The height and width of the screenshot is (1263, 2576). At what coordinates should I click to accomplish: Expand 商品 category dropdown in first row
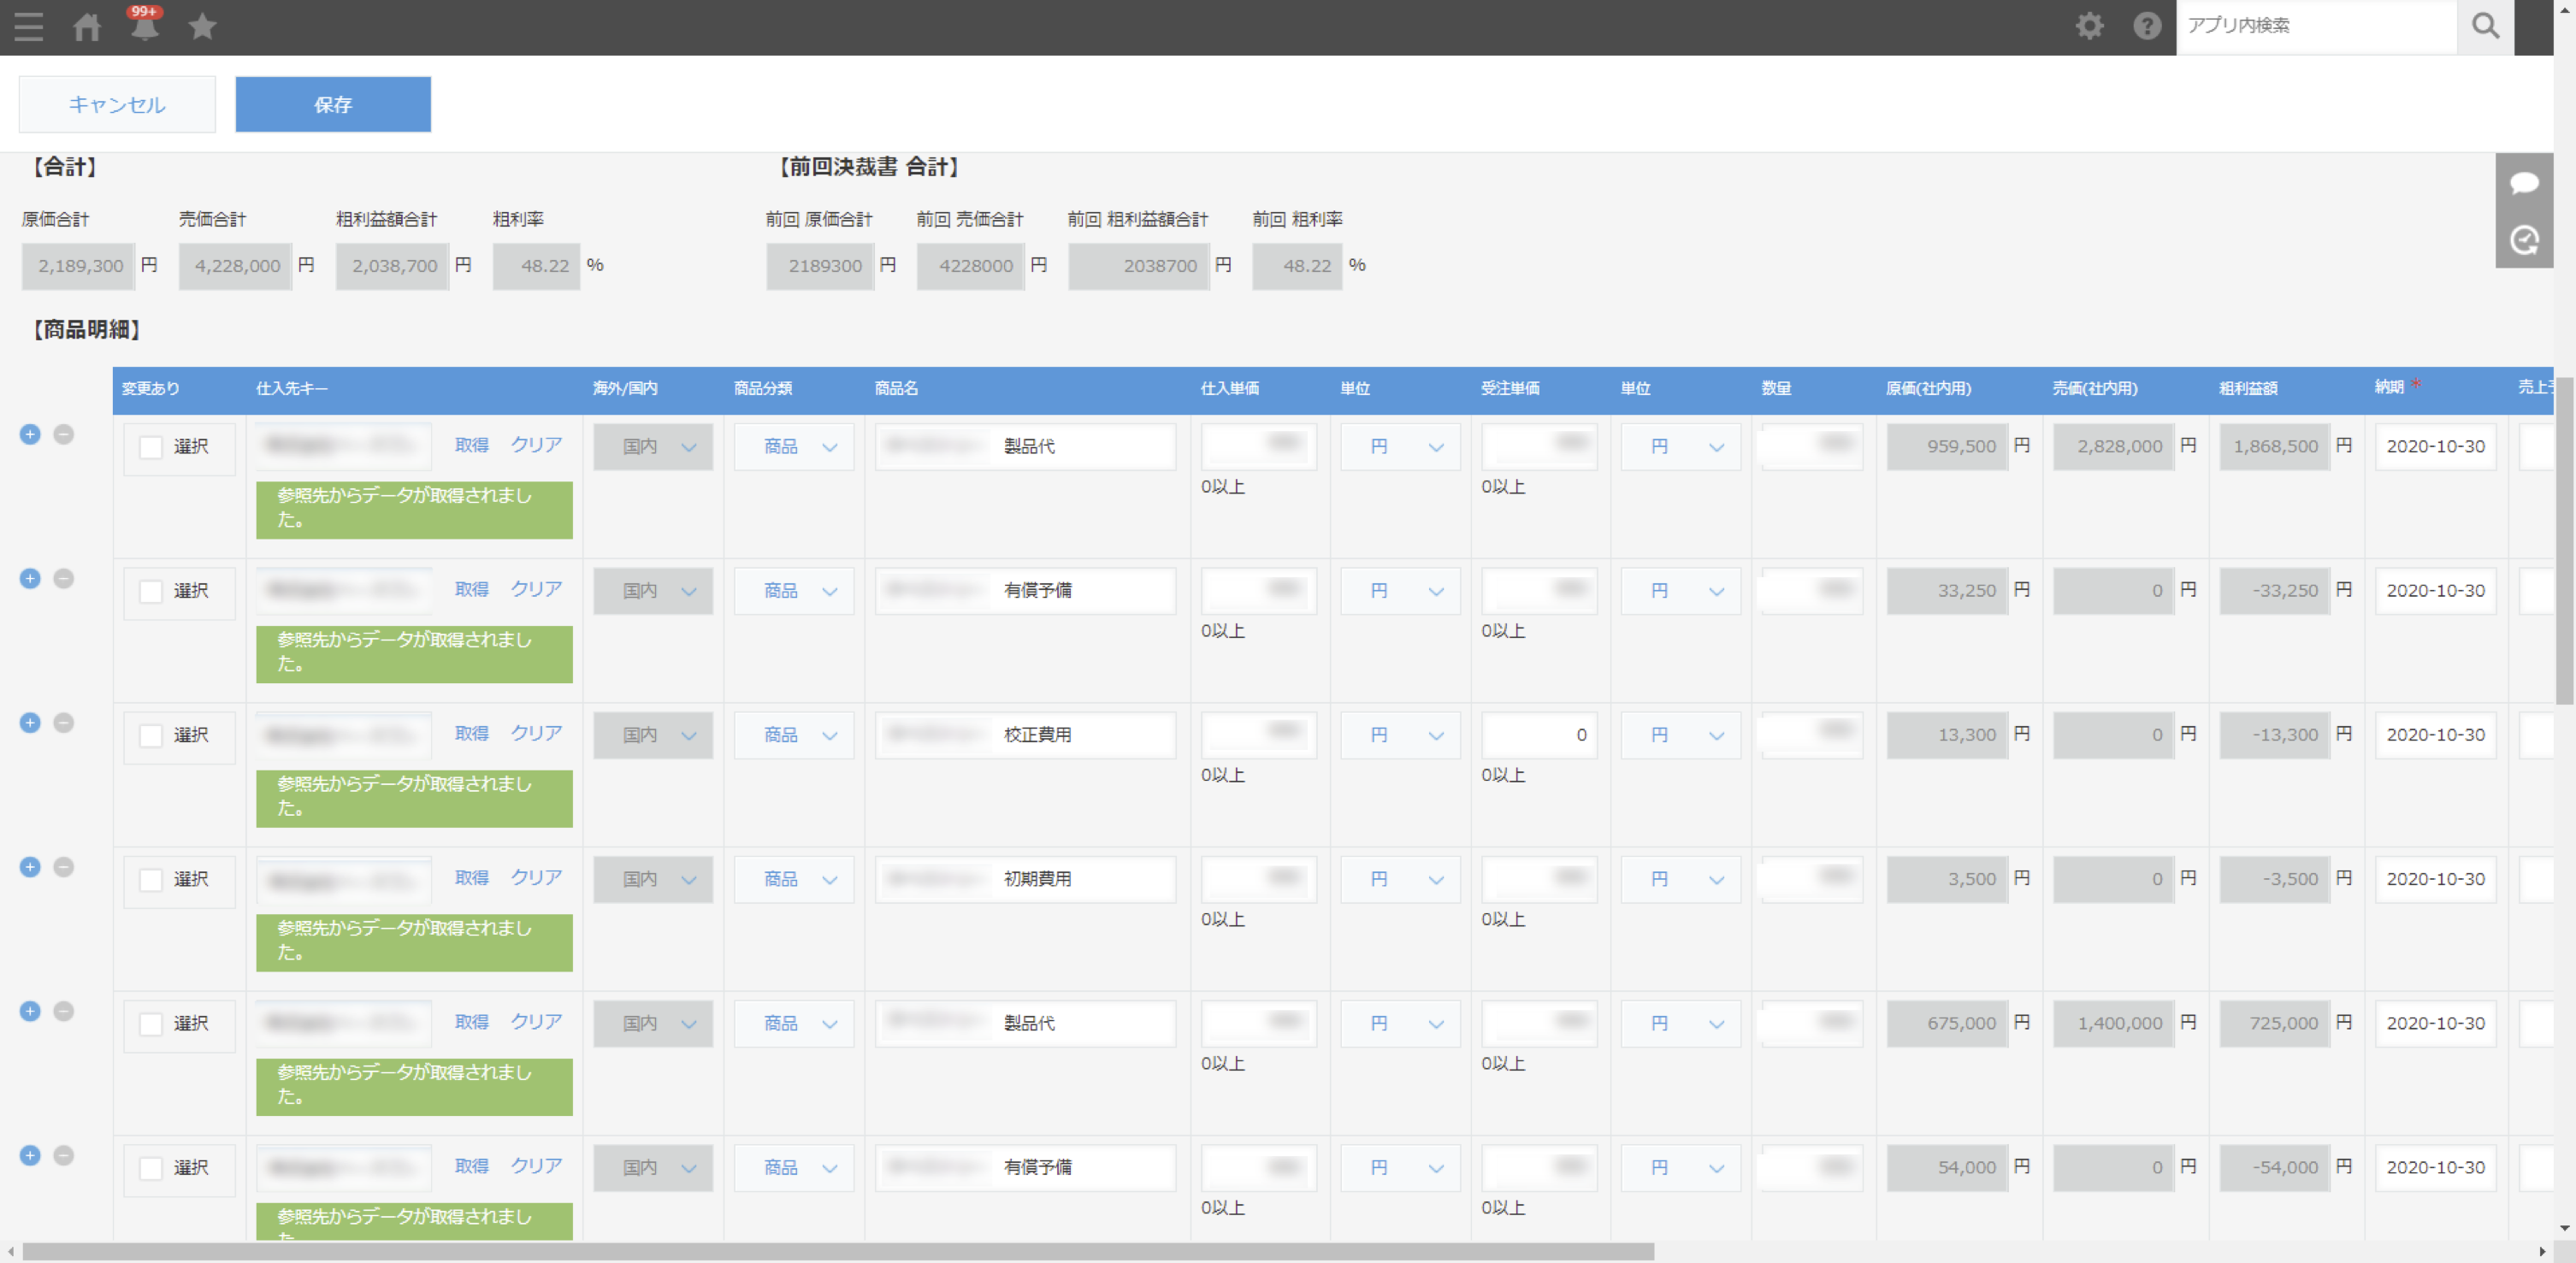pyautogui.click(x=795, y=447)
